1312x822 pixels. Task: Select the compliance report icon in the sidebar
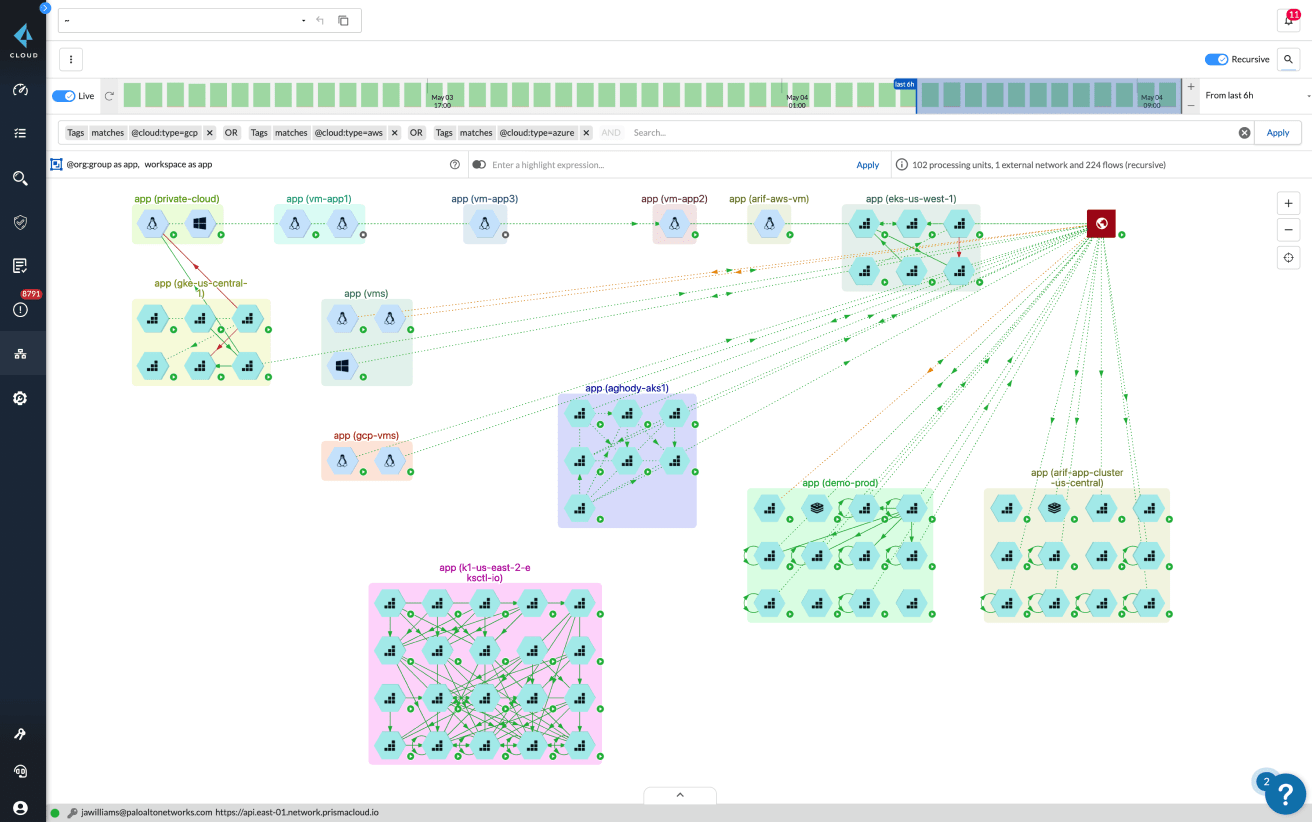(22, 265)
